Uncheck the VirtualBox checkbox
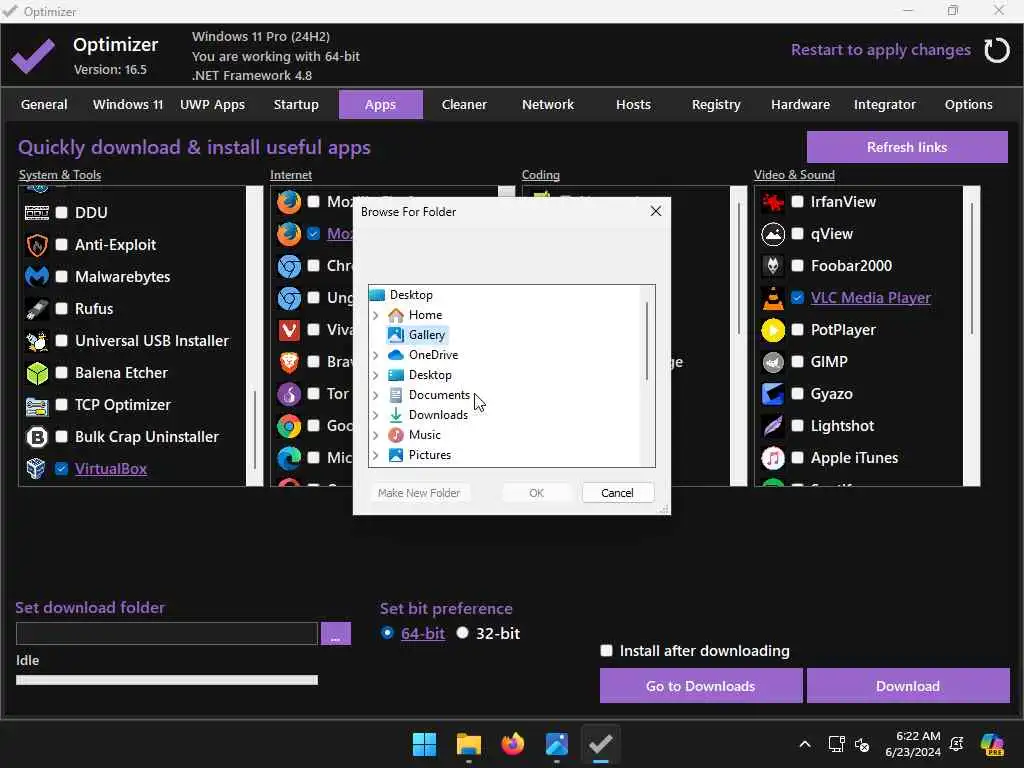Image resolution: width=1024 pixels, height=768 pixels. click(61, 469)
